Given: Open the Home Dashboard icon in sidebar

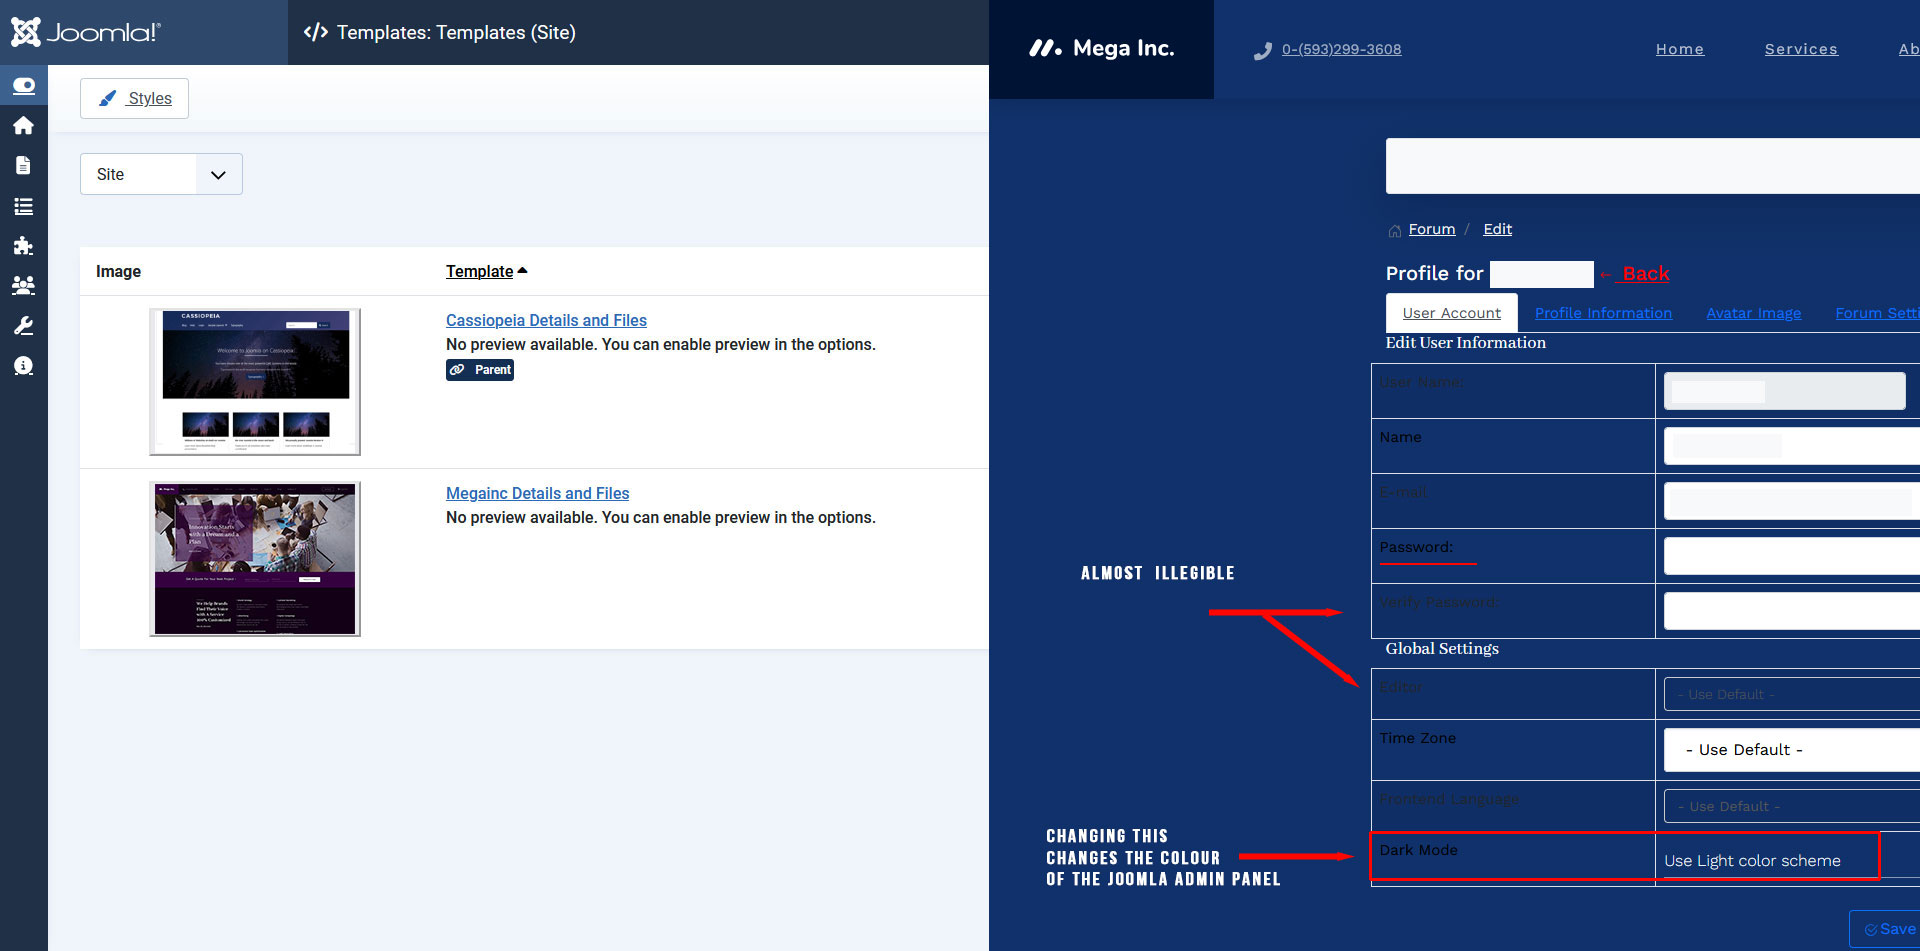Looking at the screenshot, I should coord(23,126).
